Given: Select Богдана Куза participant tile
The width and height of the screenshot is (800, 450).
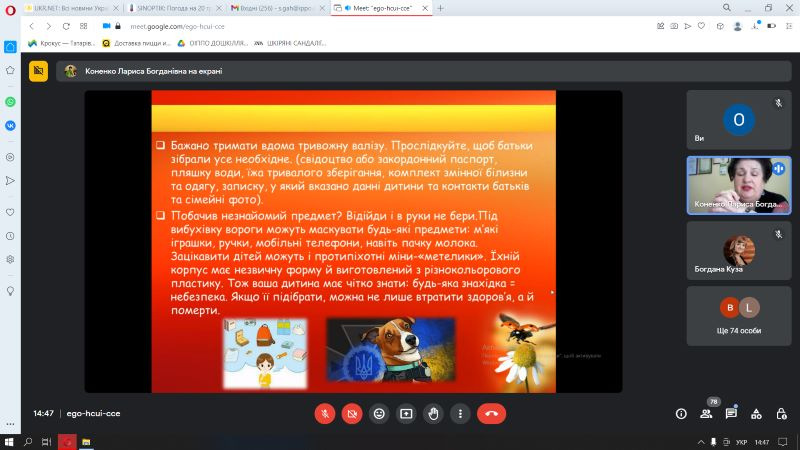Looking at the screenshot, I should (739, 251).
